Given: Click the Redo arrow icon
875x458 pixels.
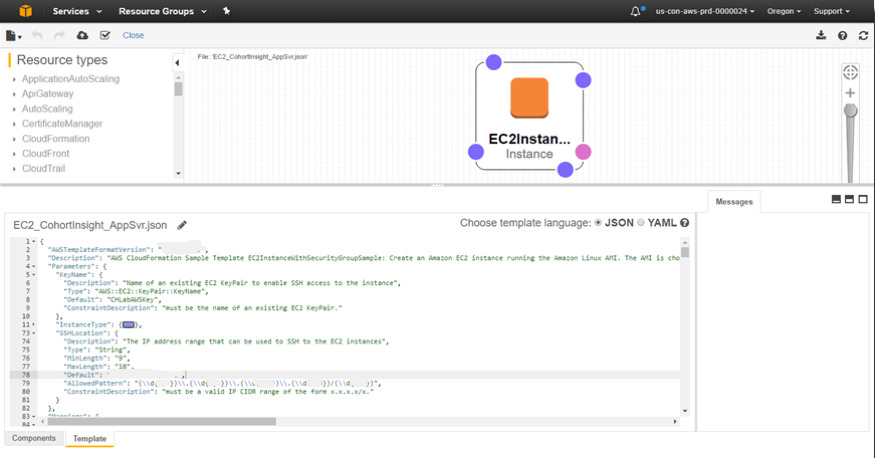Looking at the screenshot, I should [x=59, y=36].
